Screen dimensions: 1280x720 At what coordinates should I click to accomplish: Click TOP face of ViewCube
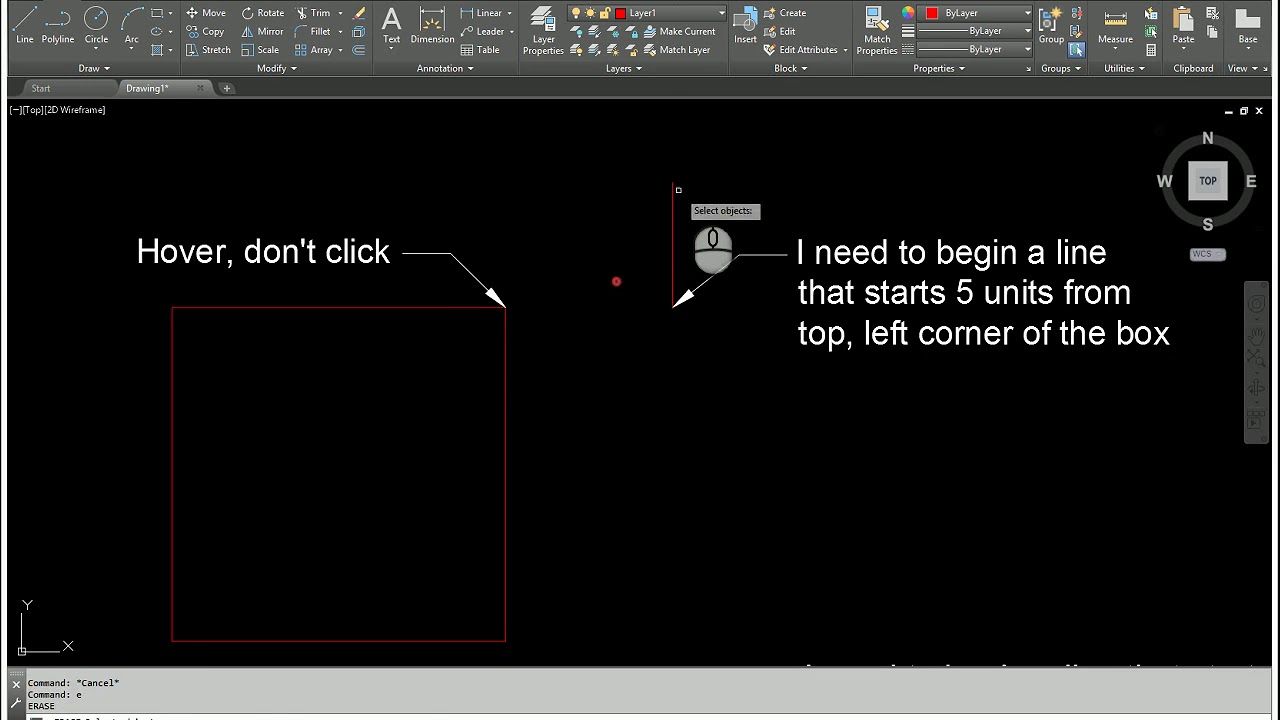point(1208,181)
